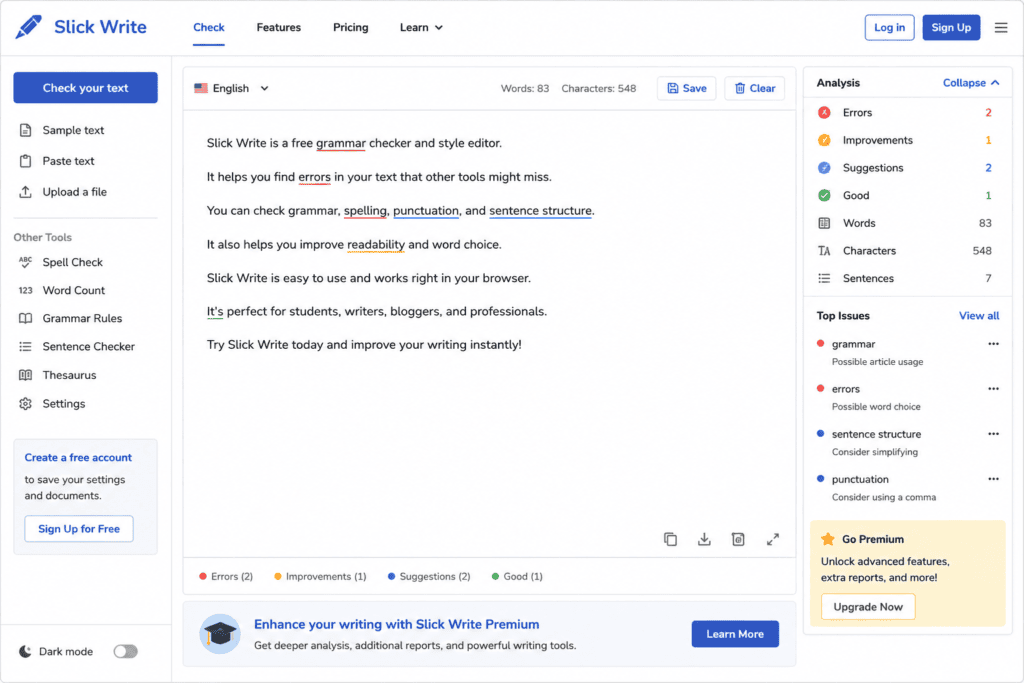Image resolution: width=1024 pixels, height=683 pixels.
Task: Click the Grammar Rules book icon
Action: (x=25, y=319)
